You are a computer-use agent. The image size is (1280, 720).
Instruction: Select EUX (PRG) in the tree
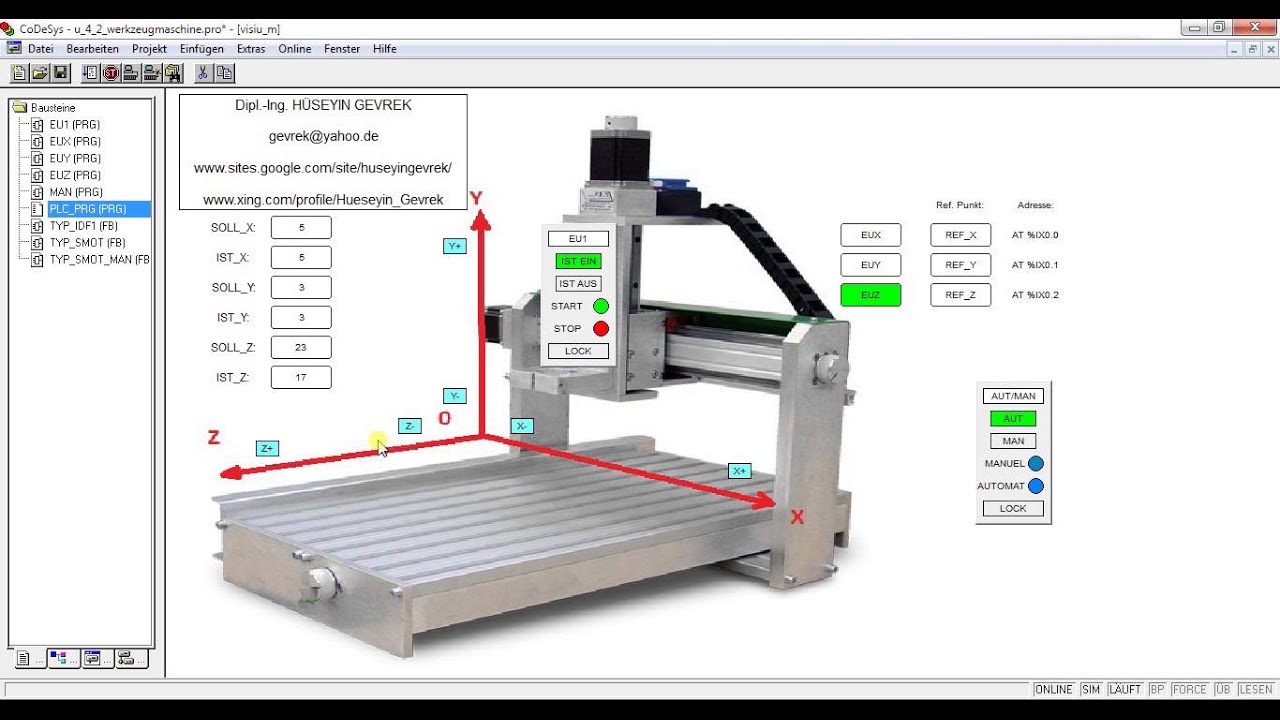pyautogui.click(x=75, y=142)
